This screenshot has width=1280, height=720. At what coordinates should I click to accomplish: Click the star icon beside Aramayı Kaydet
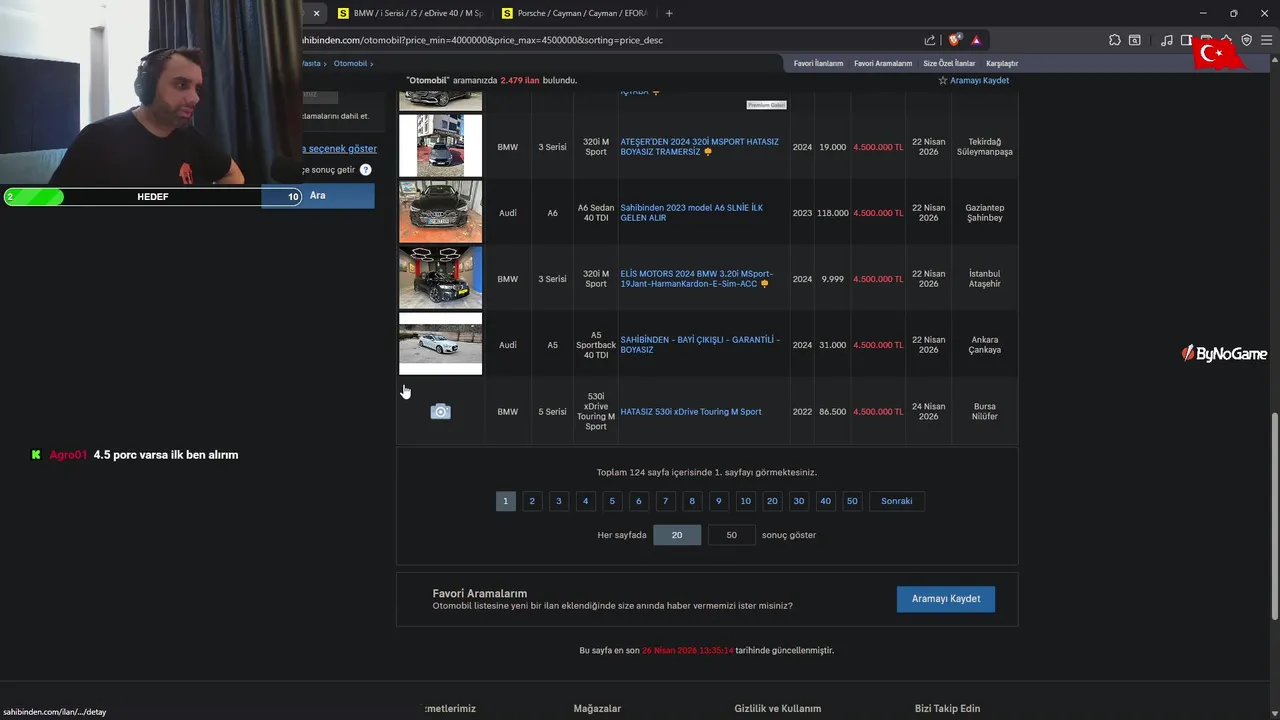click(x=942, y=80)
